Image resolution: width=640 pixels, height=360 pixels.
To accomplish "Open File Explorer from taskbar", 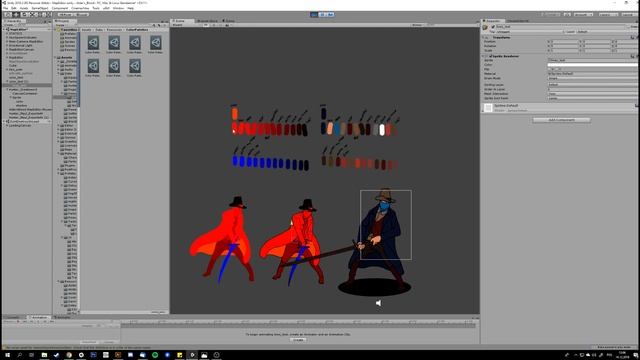I will coord(44,355).
